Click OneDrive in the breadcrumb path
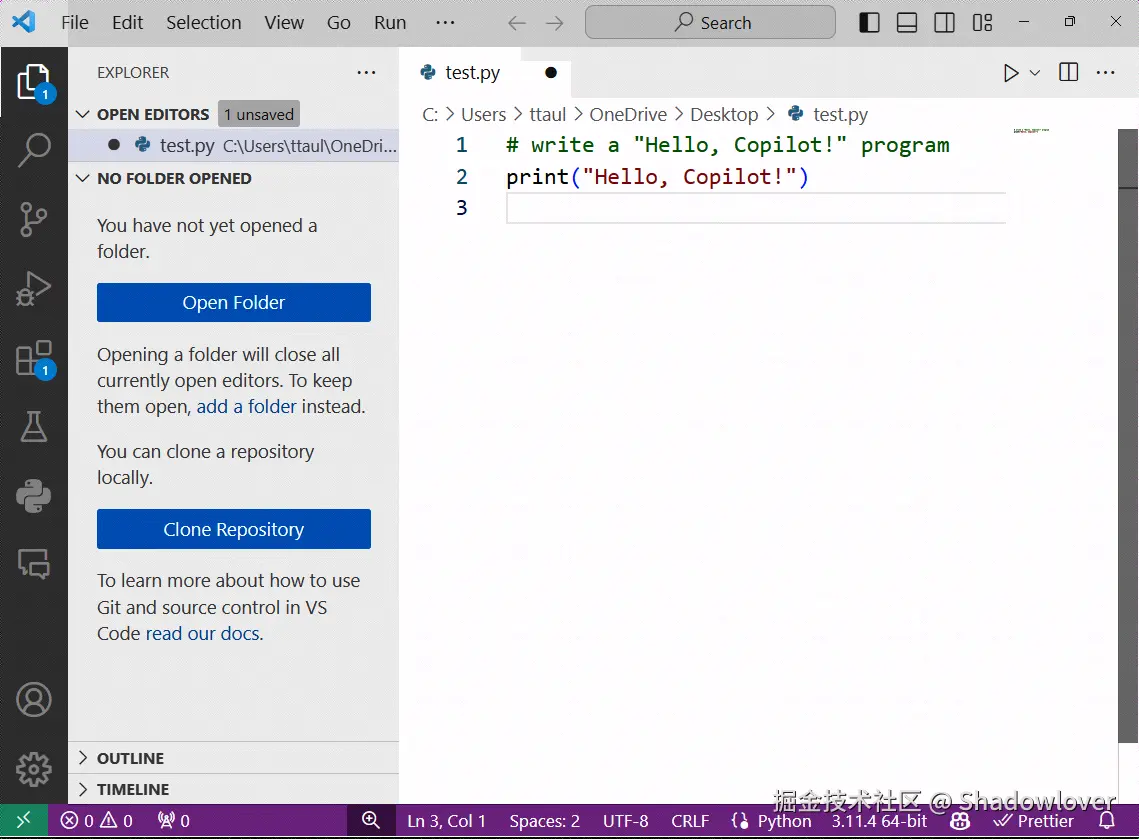The image size is (1139, 839). [x=628, y=114]
